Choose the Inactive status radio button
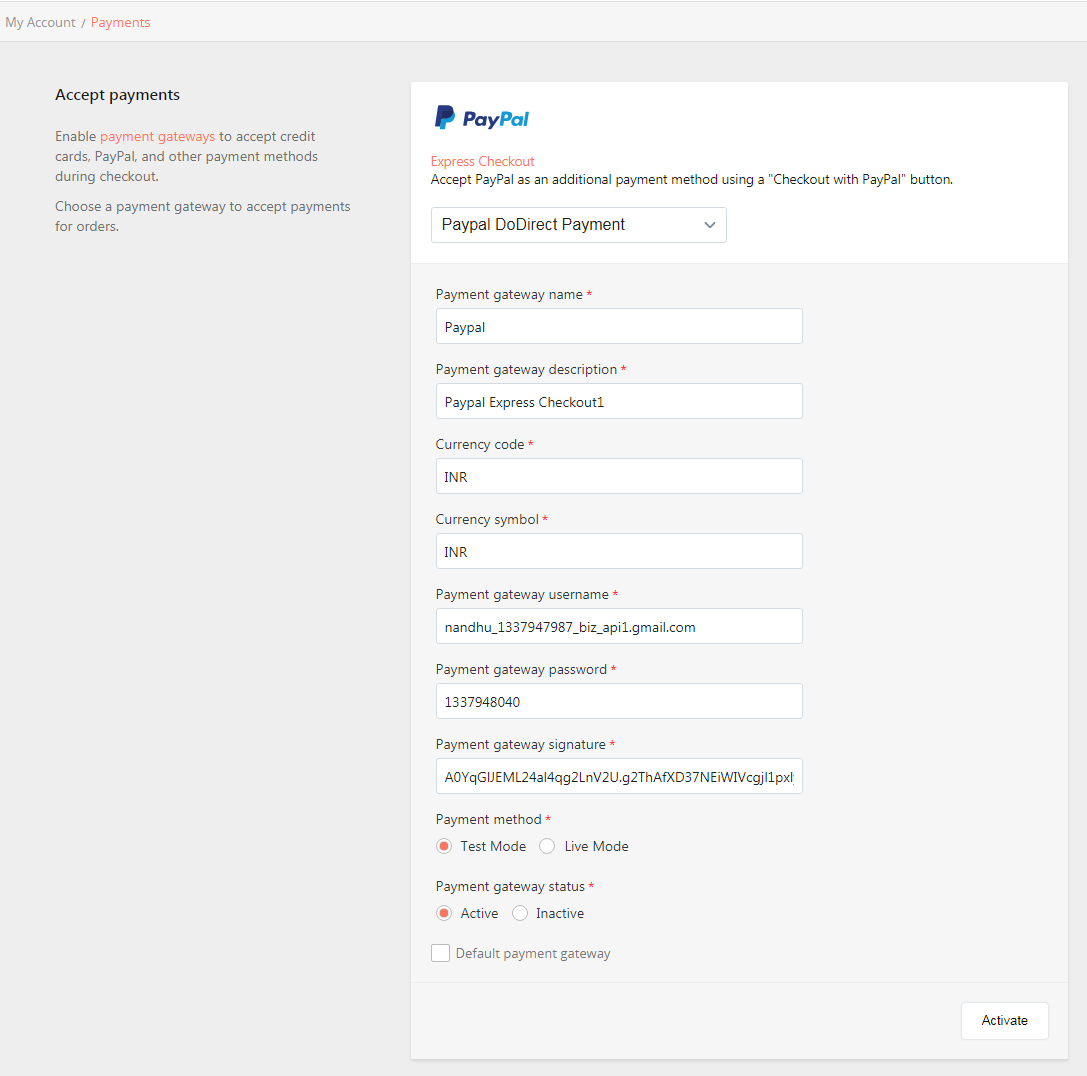Screen dimensions: 1087x1076 tap(520, 913)
